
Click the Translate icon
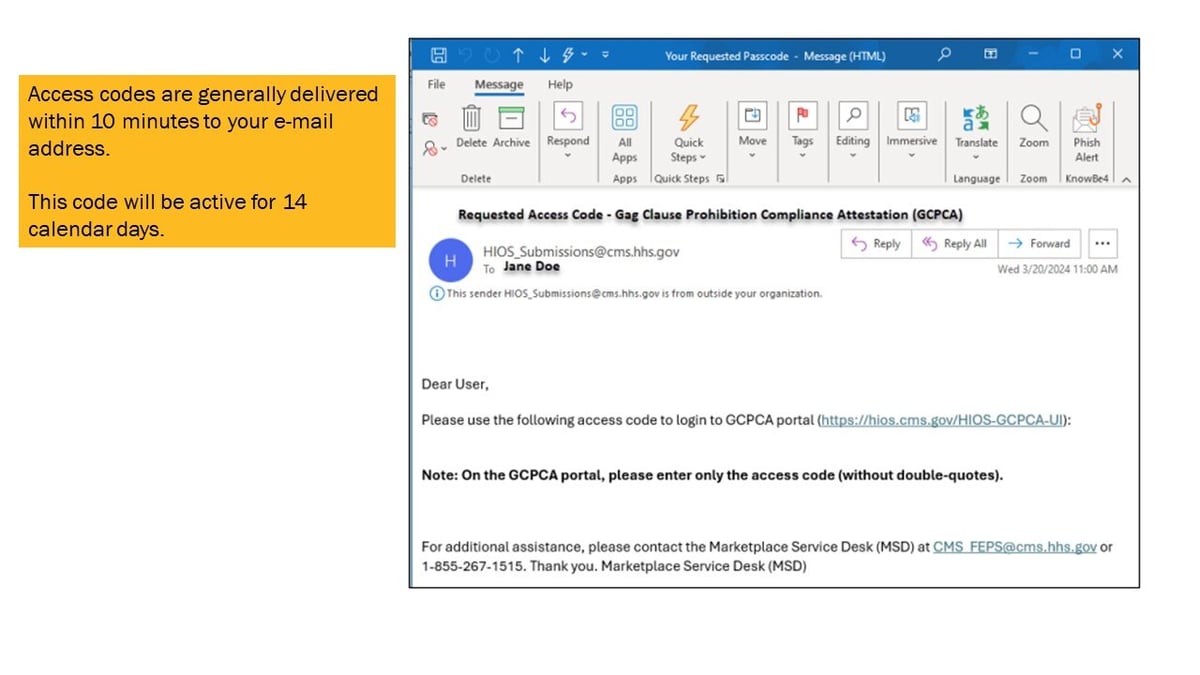tap(975, 118)
